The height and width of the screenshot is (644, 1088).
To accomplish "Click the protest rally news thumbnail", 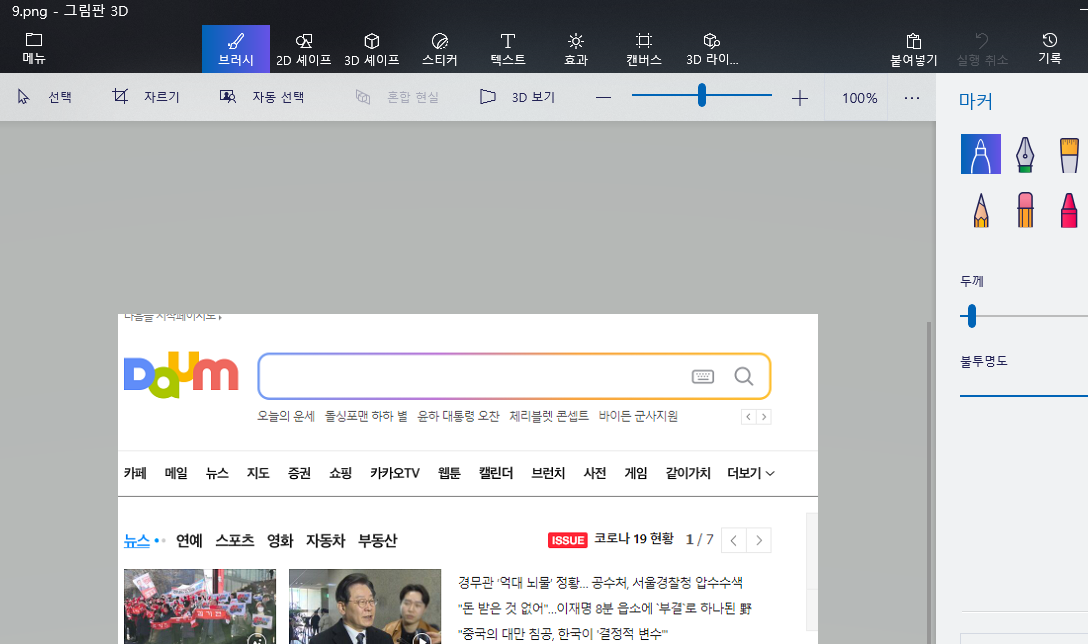I will point(200,607).
